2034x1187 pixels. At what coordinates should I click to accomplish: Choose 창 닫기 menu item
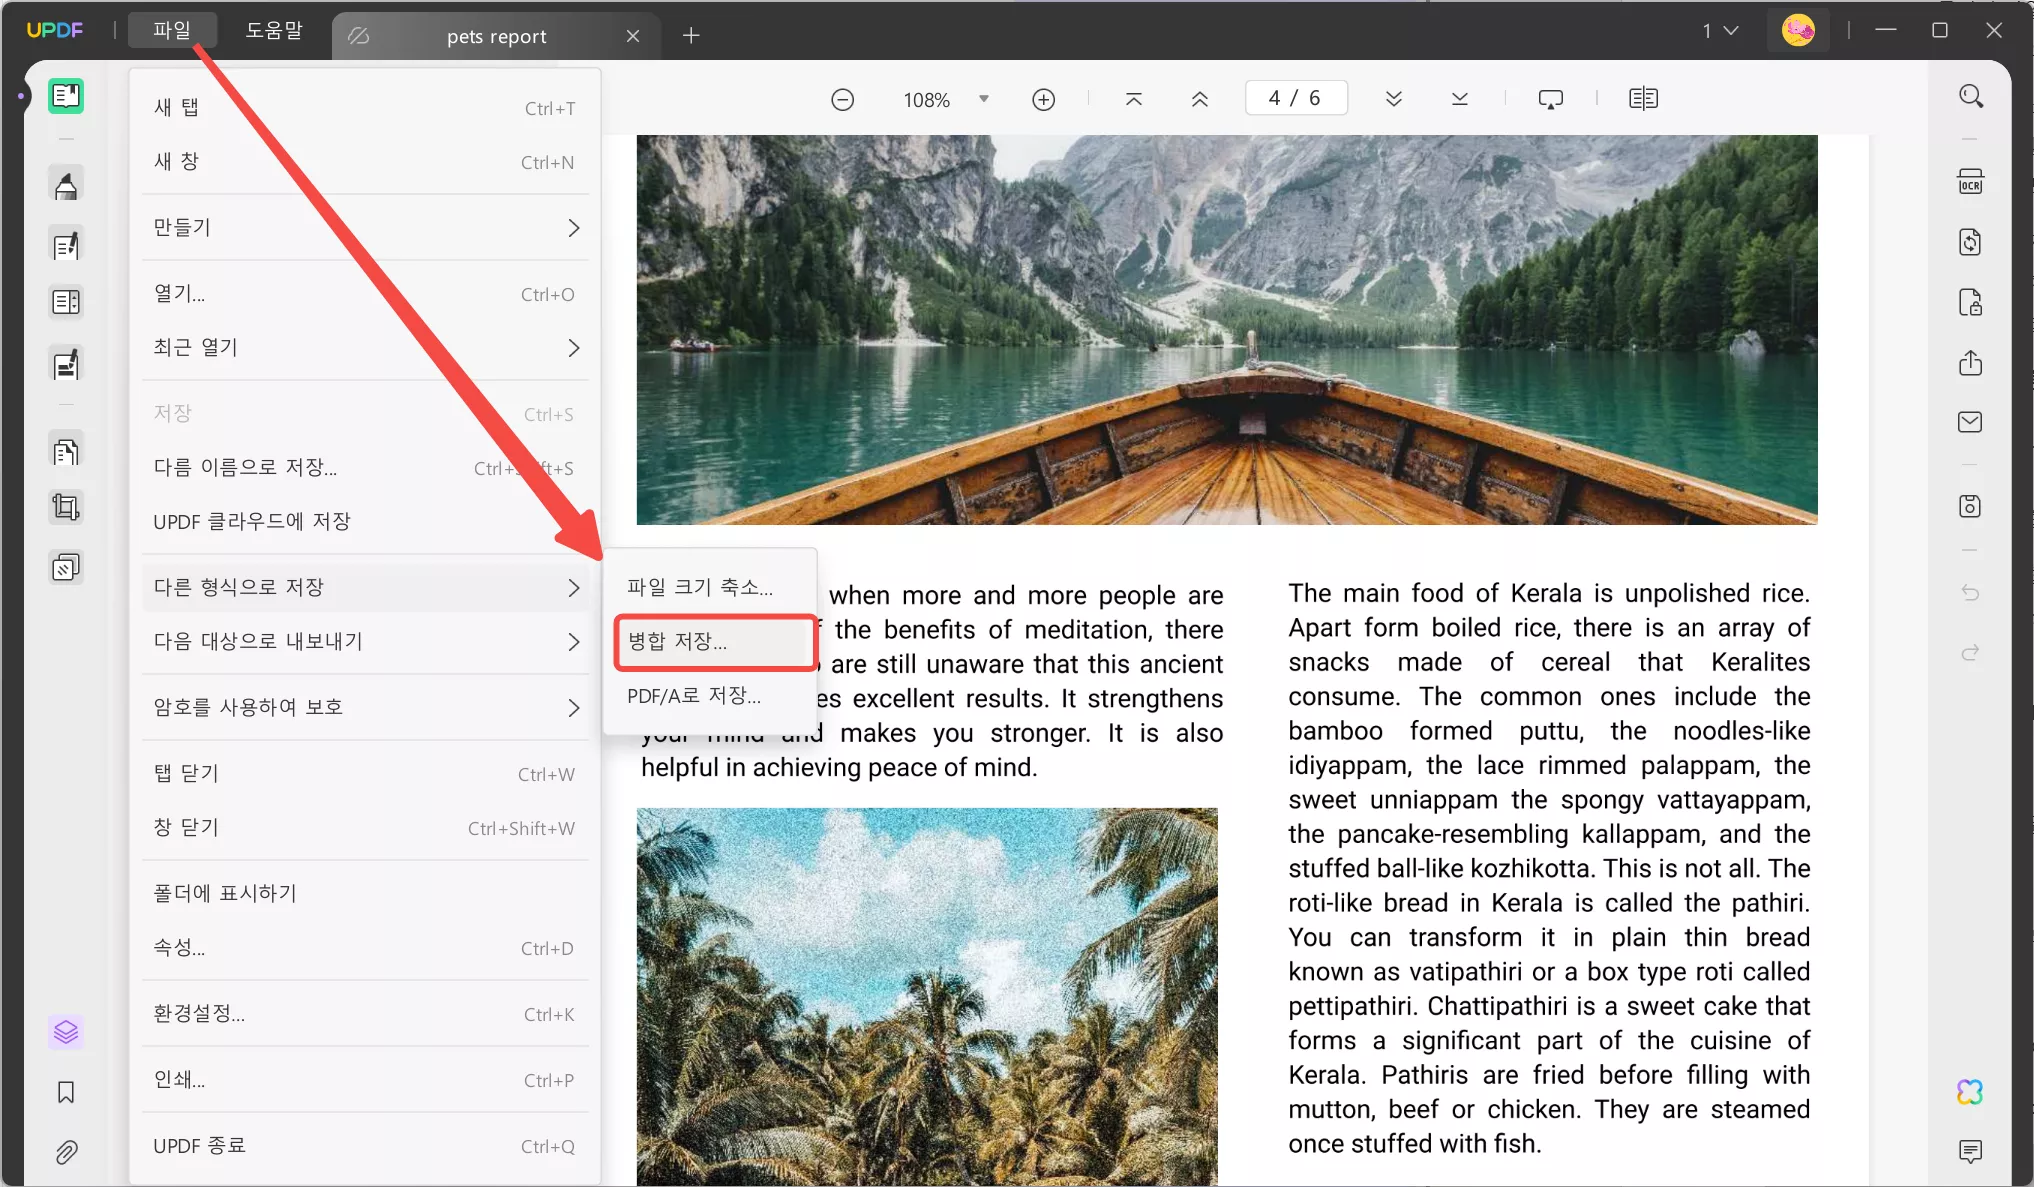[365, 828]
